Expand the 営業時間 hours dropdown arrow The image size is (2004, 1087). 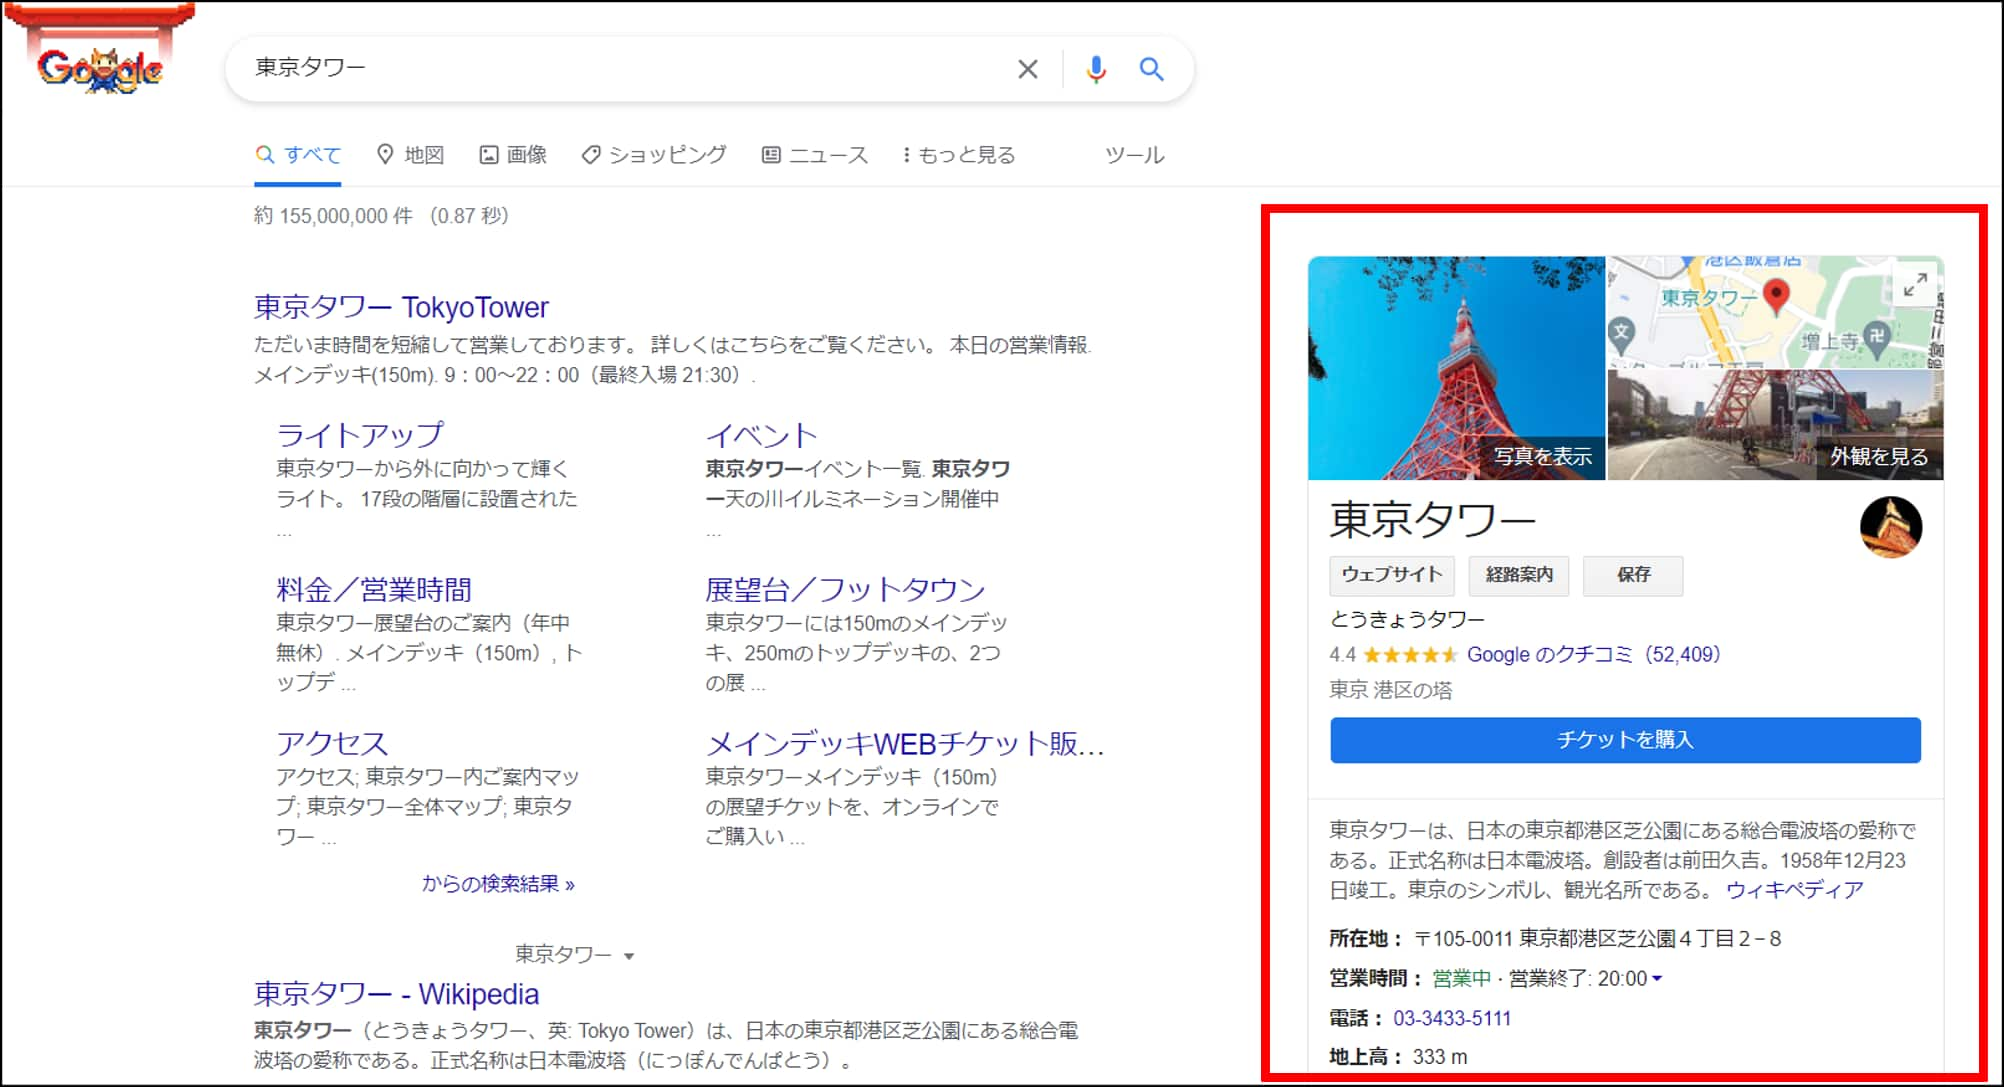(1657, 979)
